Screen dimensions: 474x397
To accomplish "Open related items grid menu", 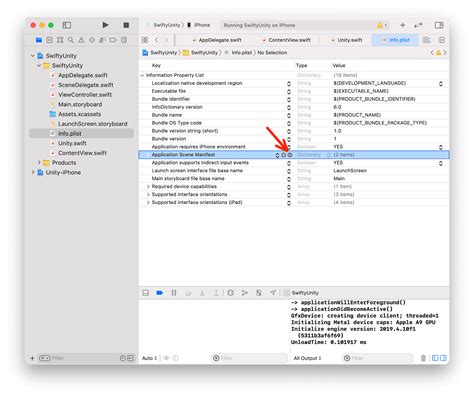I will (x=145, y=40).
